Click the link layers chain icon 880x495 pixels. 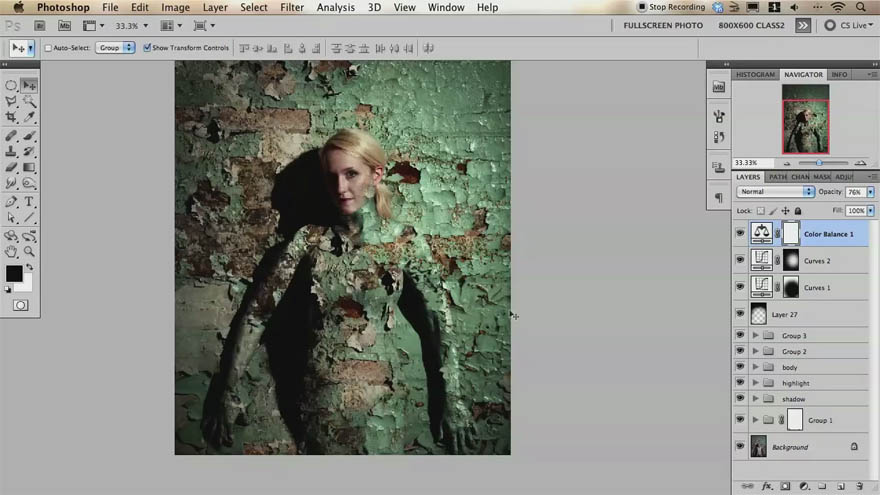[x=748, y=486]
